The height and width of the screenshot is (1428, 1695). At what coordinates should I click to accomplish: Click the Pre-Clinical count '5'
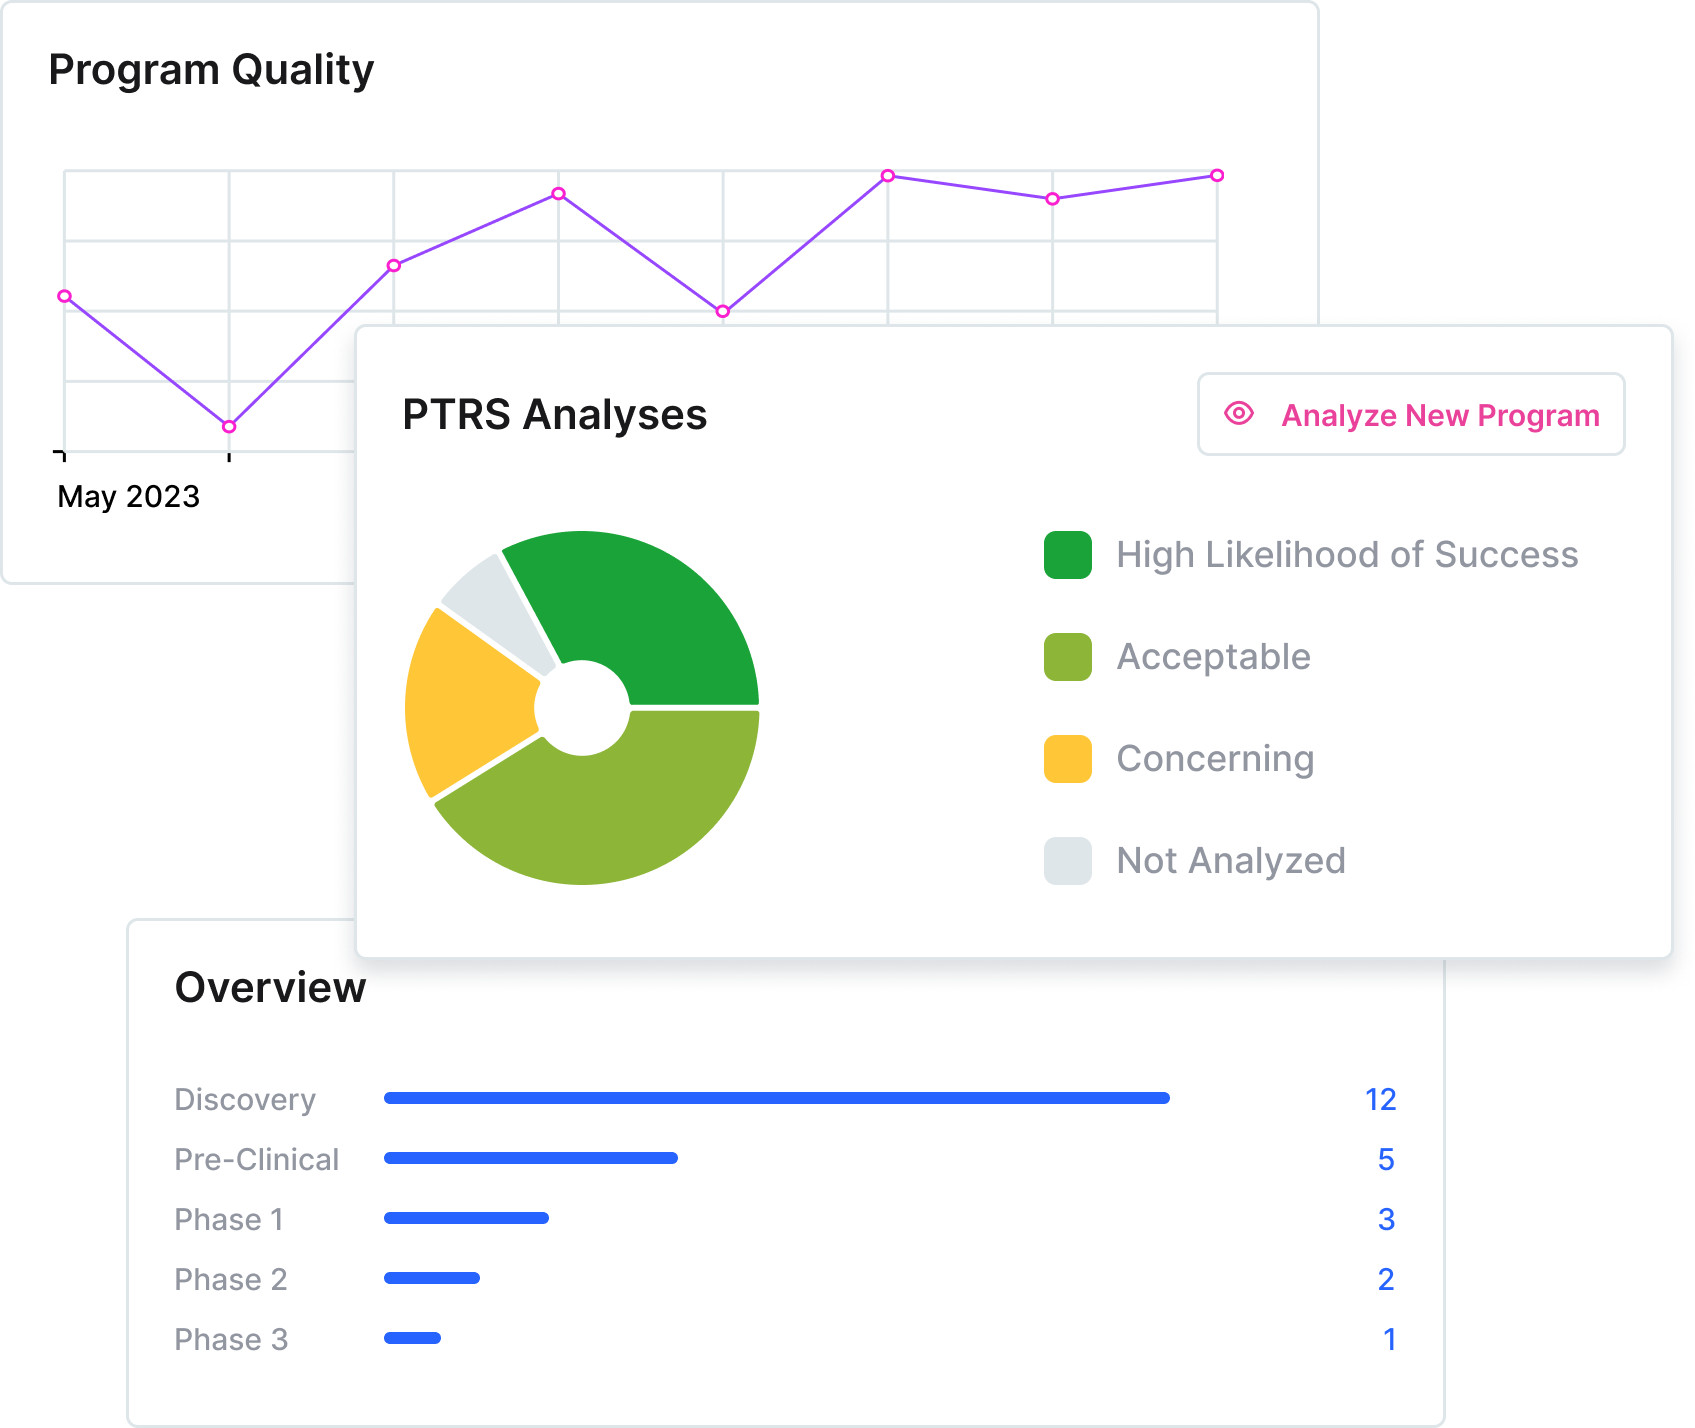(x=1386, y=1160)
